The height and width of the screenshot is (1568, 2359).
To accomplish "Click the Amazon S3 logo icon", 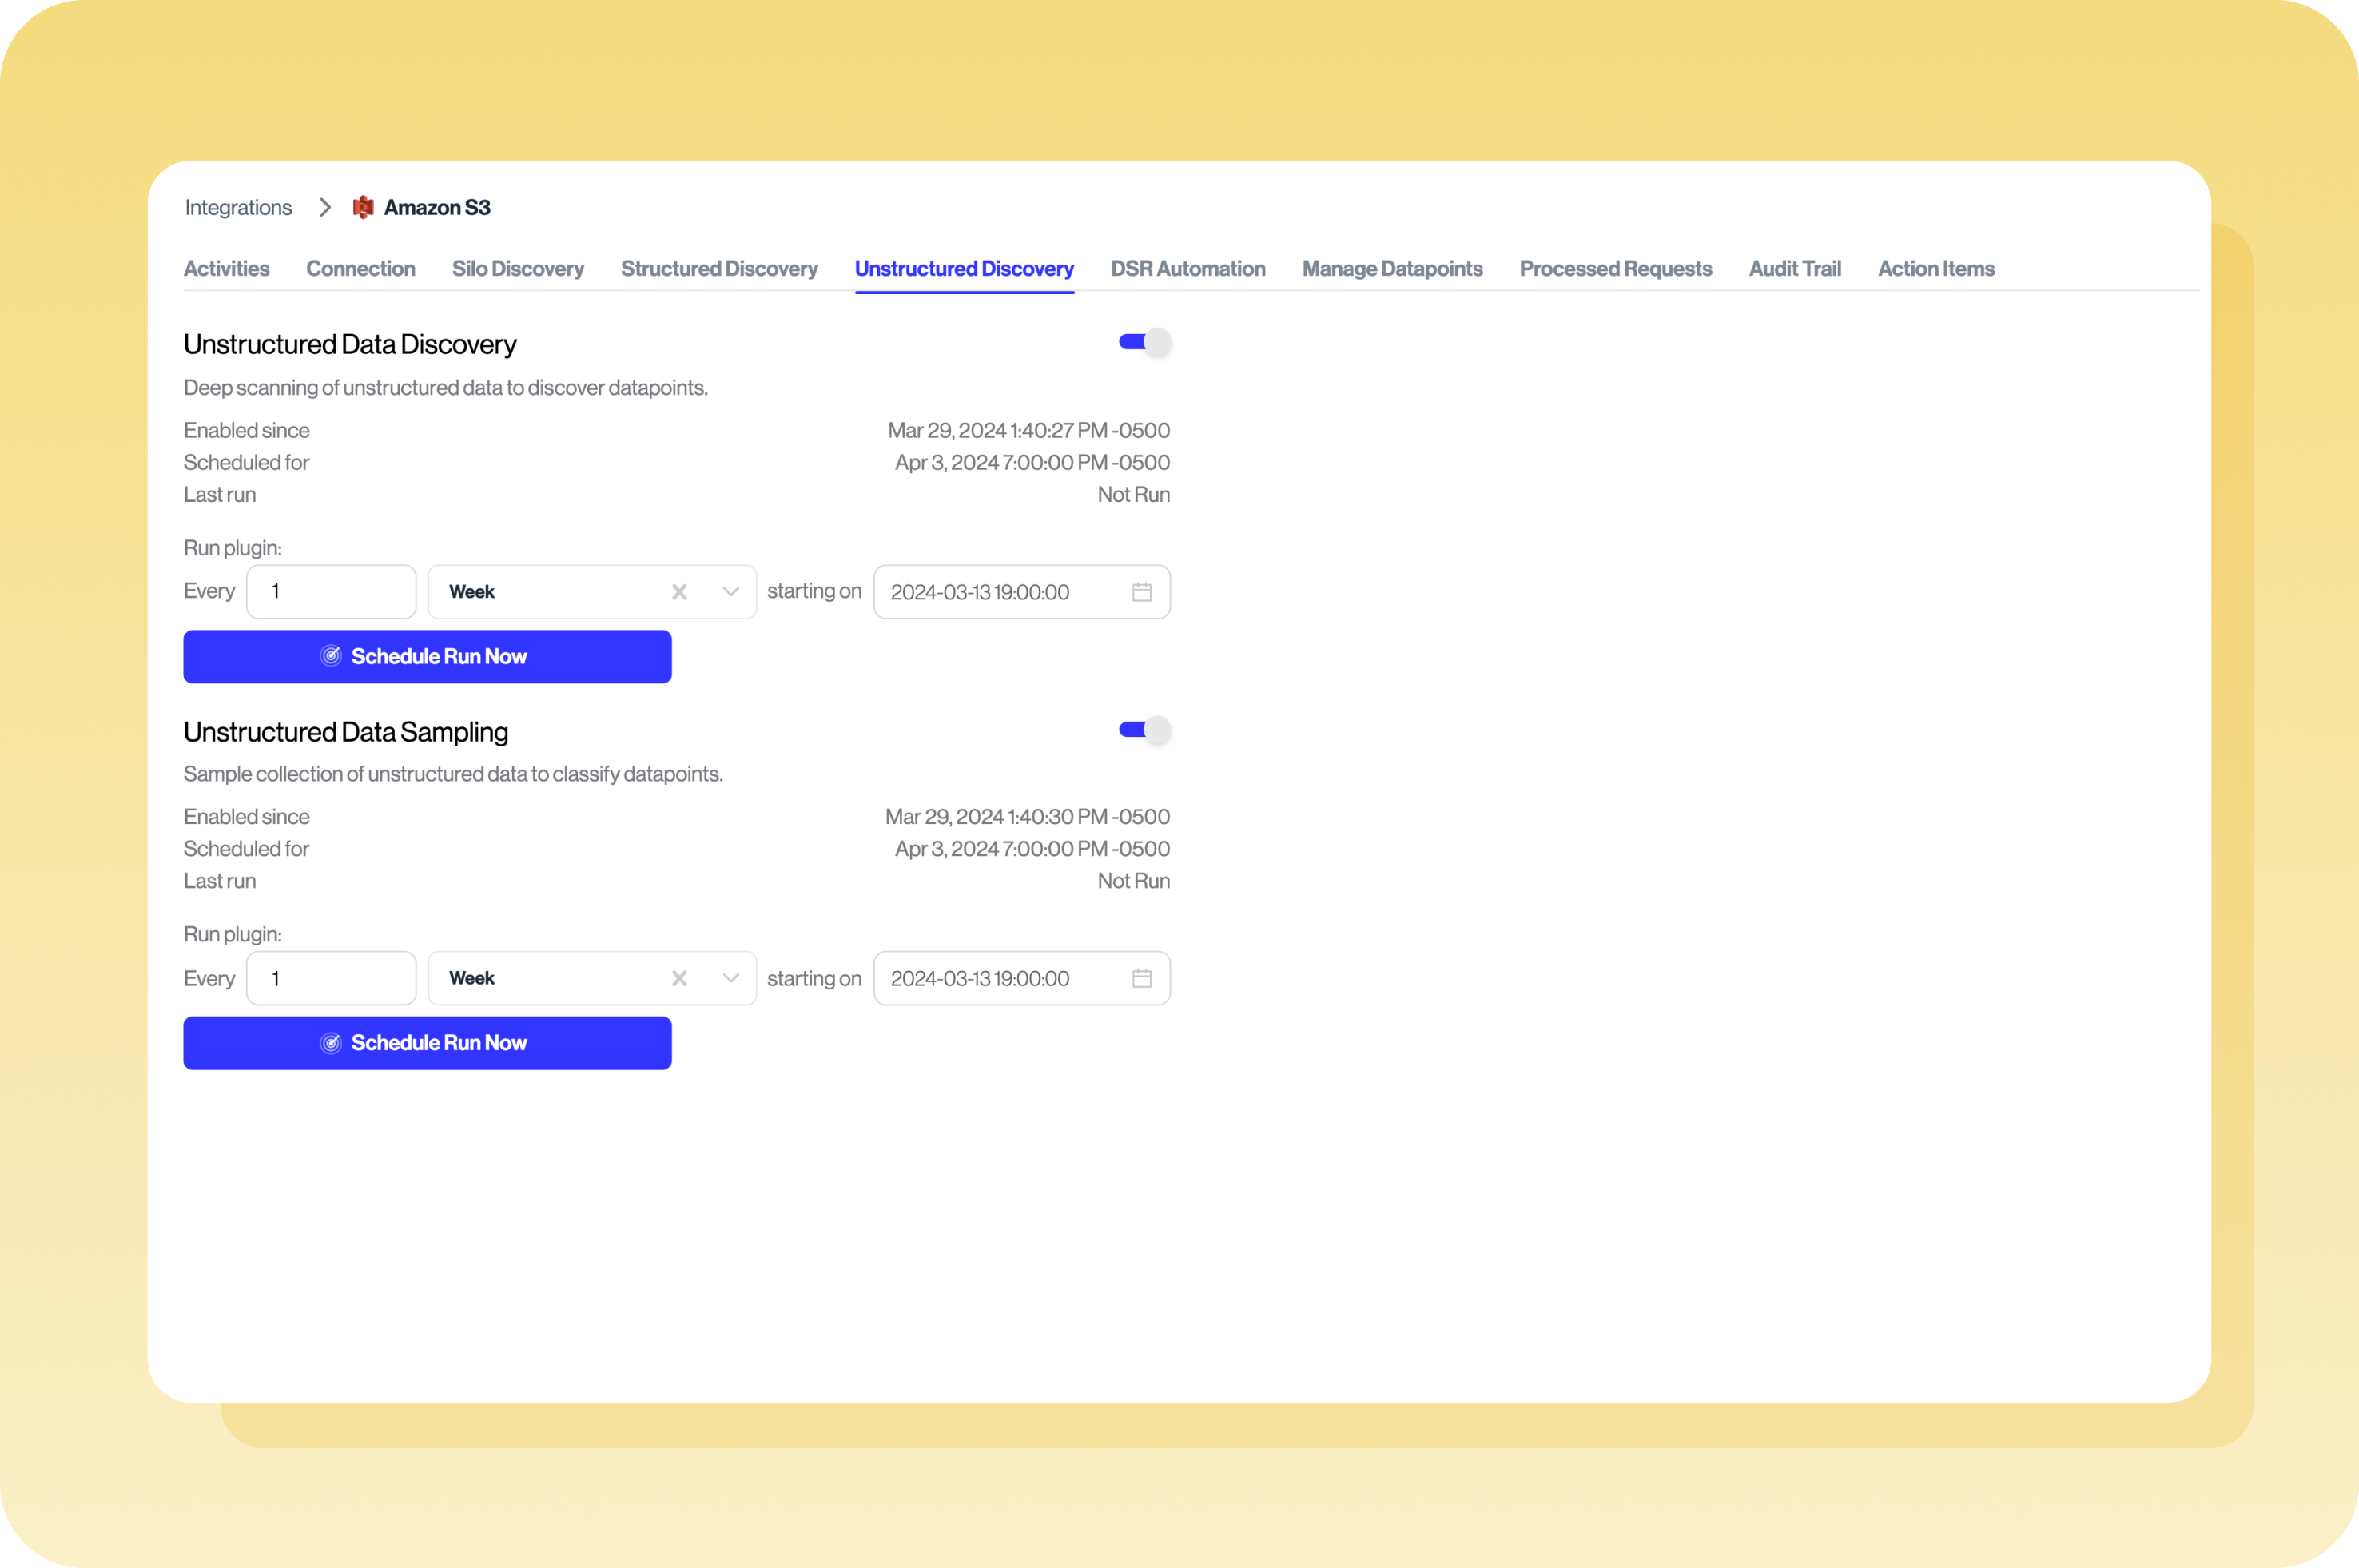I will 363,207.
